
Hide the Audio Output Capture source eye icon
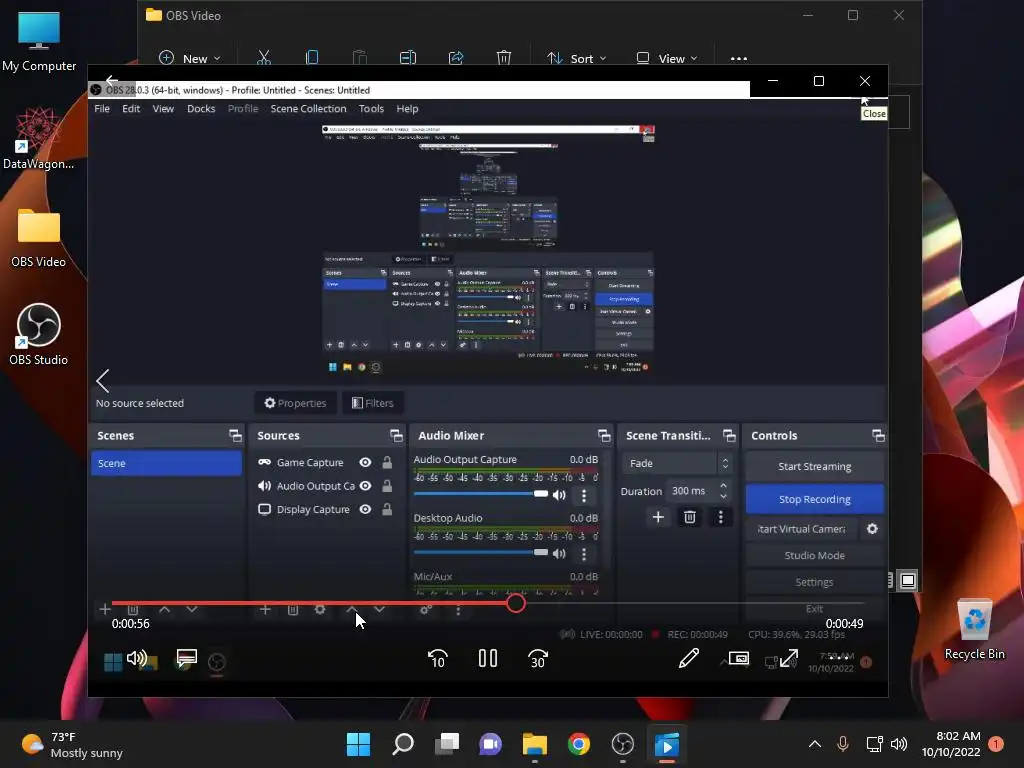point(365,486)
